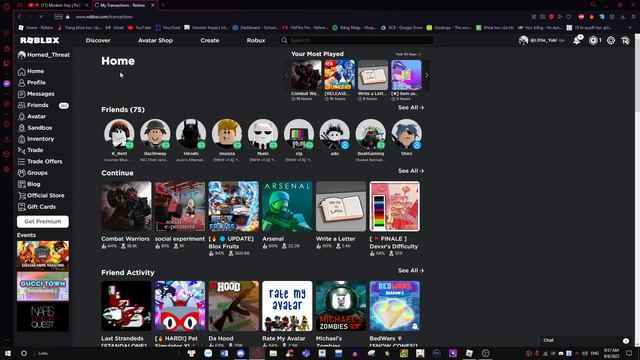Open the Robux menu
This screenshot has width=640, height=360.
point(256,40)
